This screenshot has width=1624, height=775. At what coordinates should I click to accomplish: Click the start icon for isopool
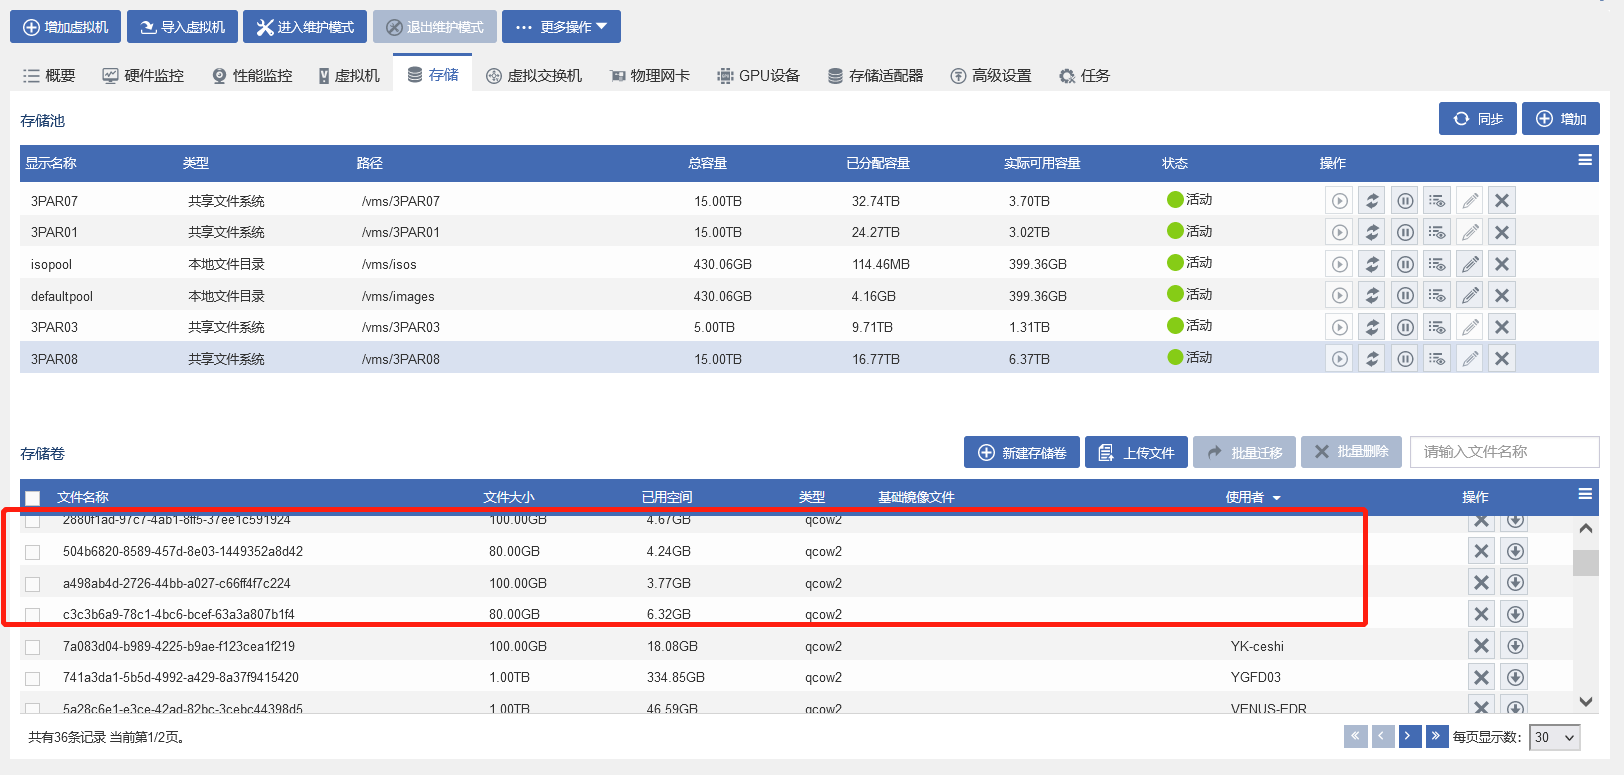[1340, 264]
